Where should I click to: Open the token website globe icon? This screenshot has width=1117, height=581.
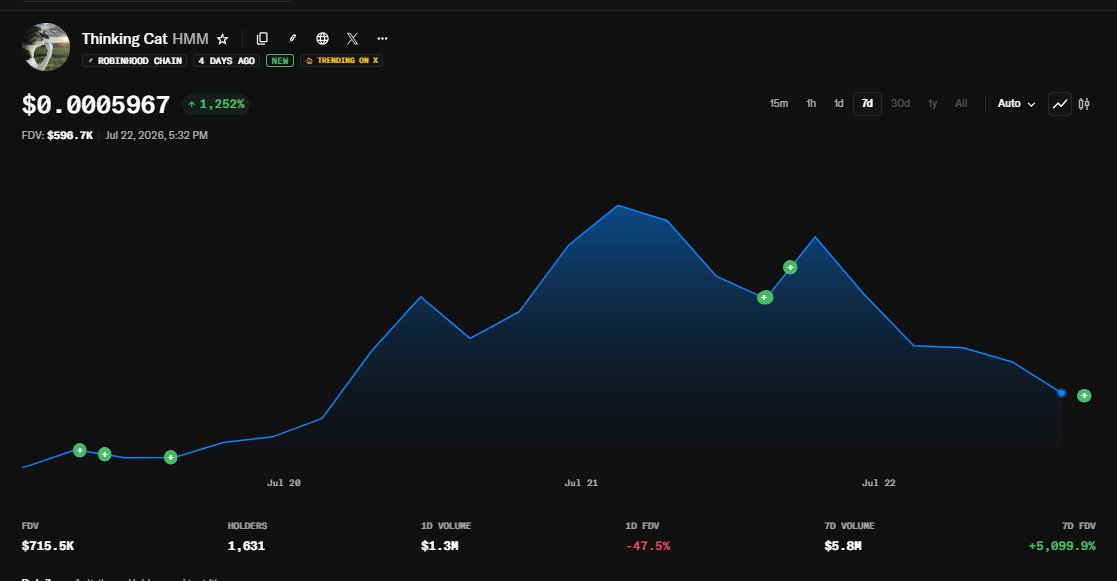point(323,38)
